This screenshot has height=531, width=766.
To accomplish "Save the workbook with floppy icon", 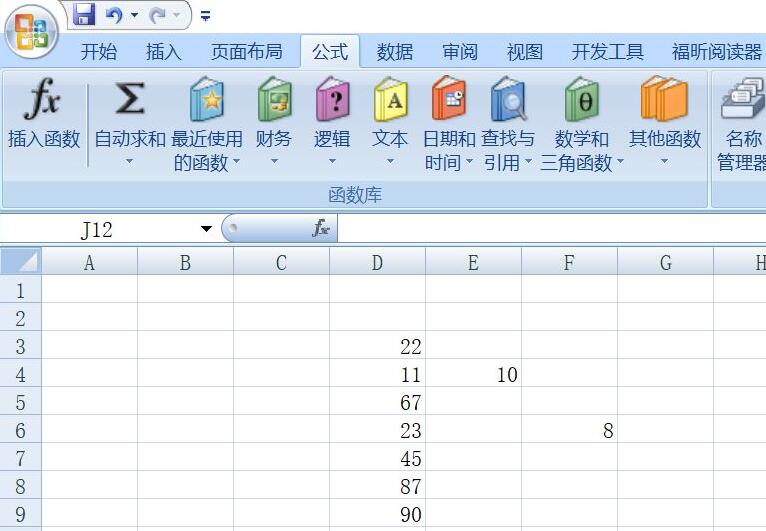I will point(84,14).
